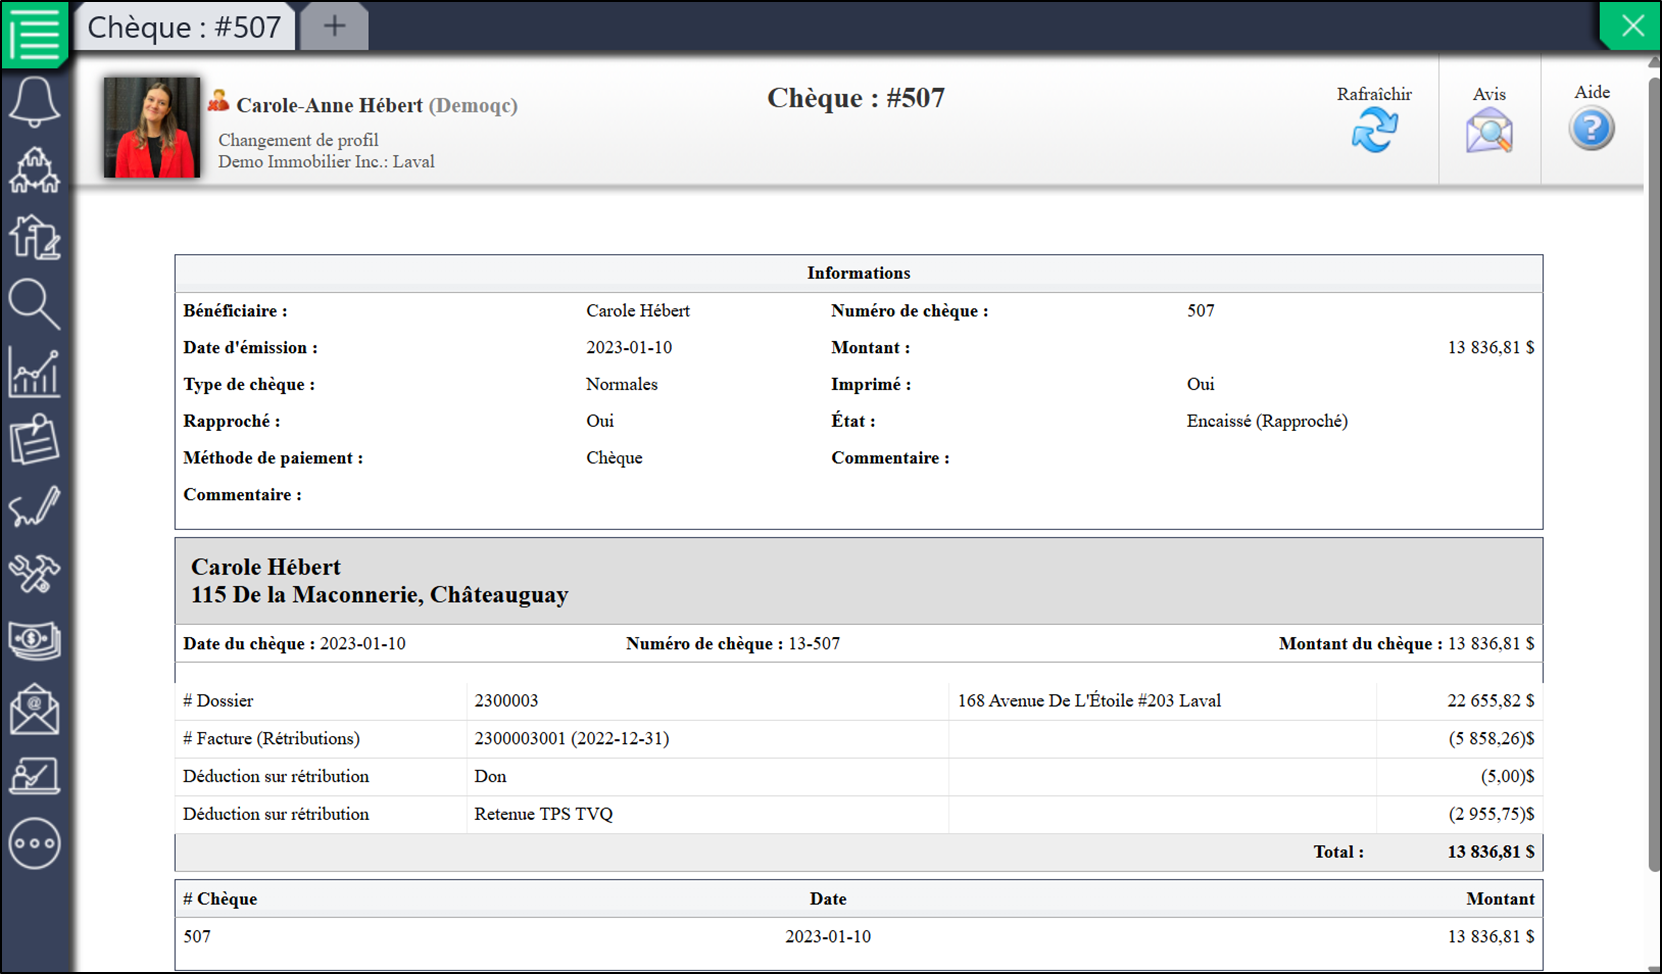This screenshot has height=974, width=1662.
Task: Open the green main menu icon
Action: (x=35, y=34)
